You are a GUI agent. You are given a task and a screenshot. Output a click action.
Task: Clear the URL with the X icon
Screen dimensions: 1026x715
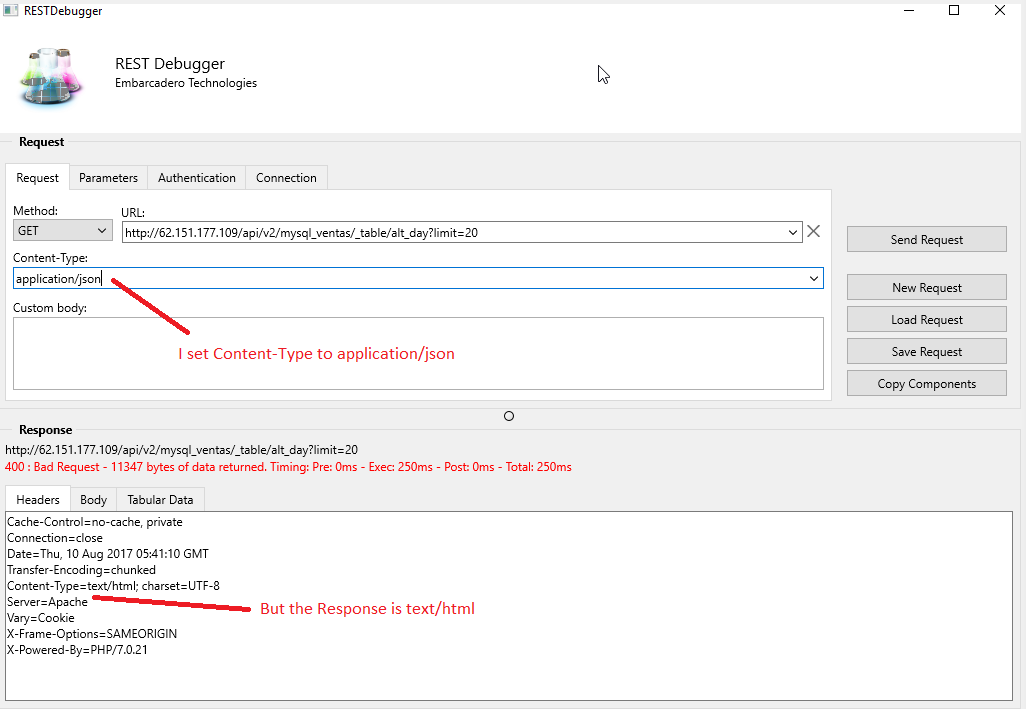point(813,232)
